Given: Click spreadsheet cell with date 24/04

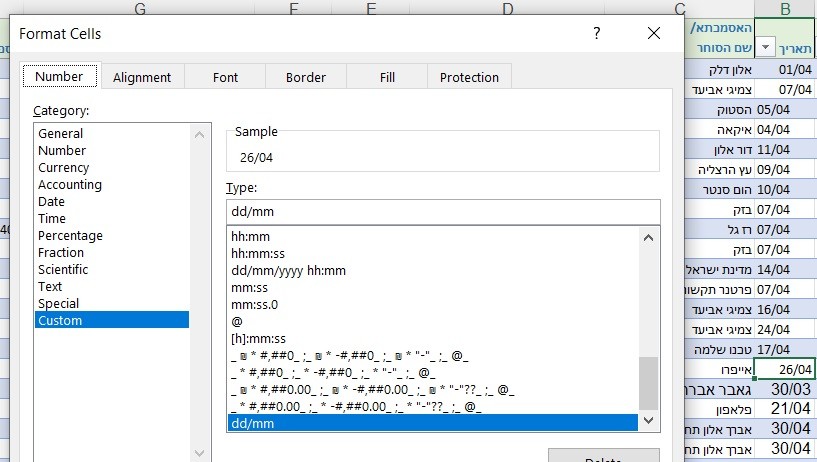Looking at the screenshot, I should (785, 329).
